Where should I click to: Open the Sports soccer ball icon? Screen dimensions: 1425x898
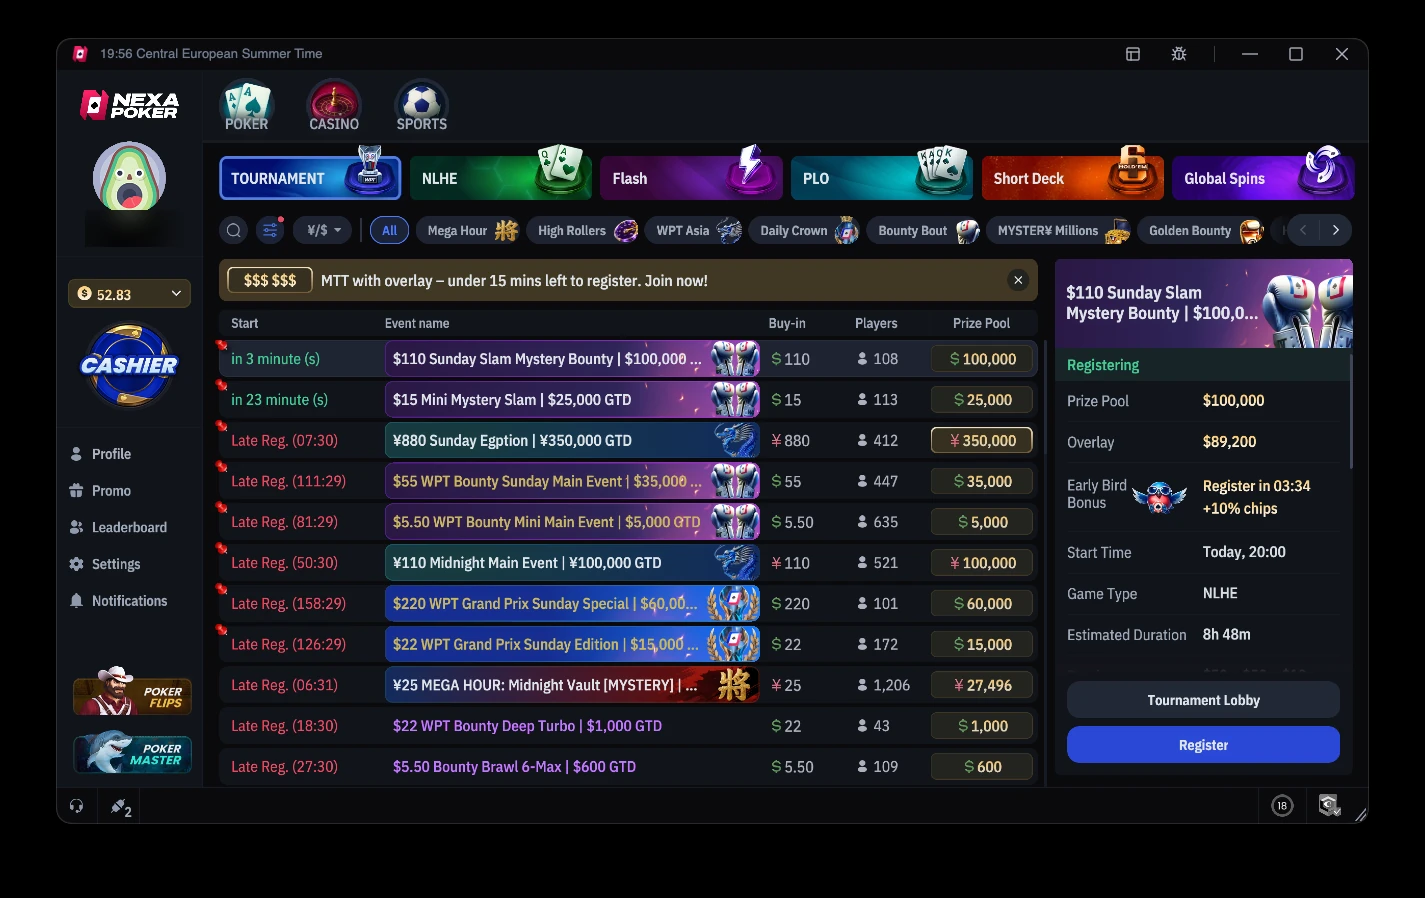421,106
